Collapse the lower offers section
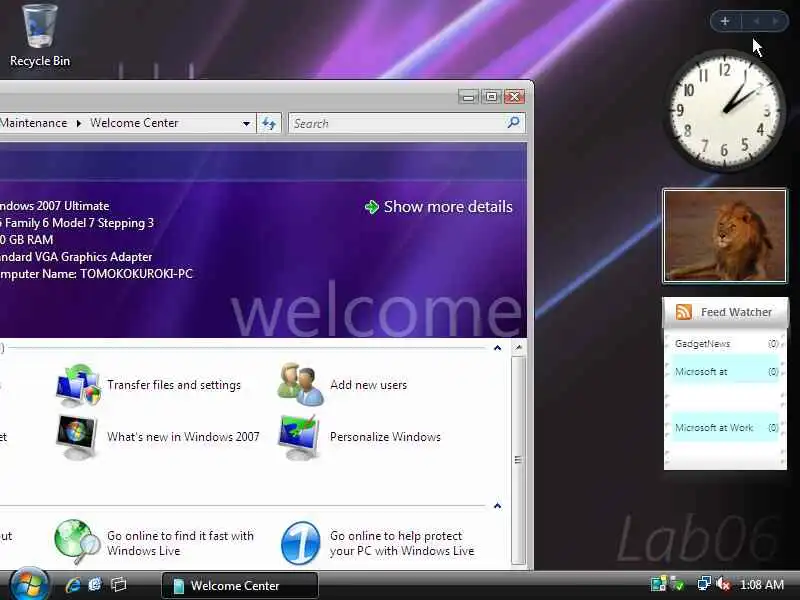The height and width of the screenshot is (600, 800). click(497, 506)
